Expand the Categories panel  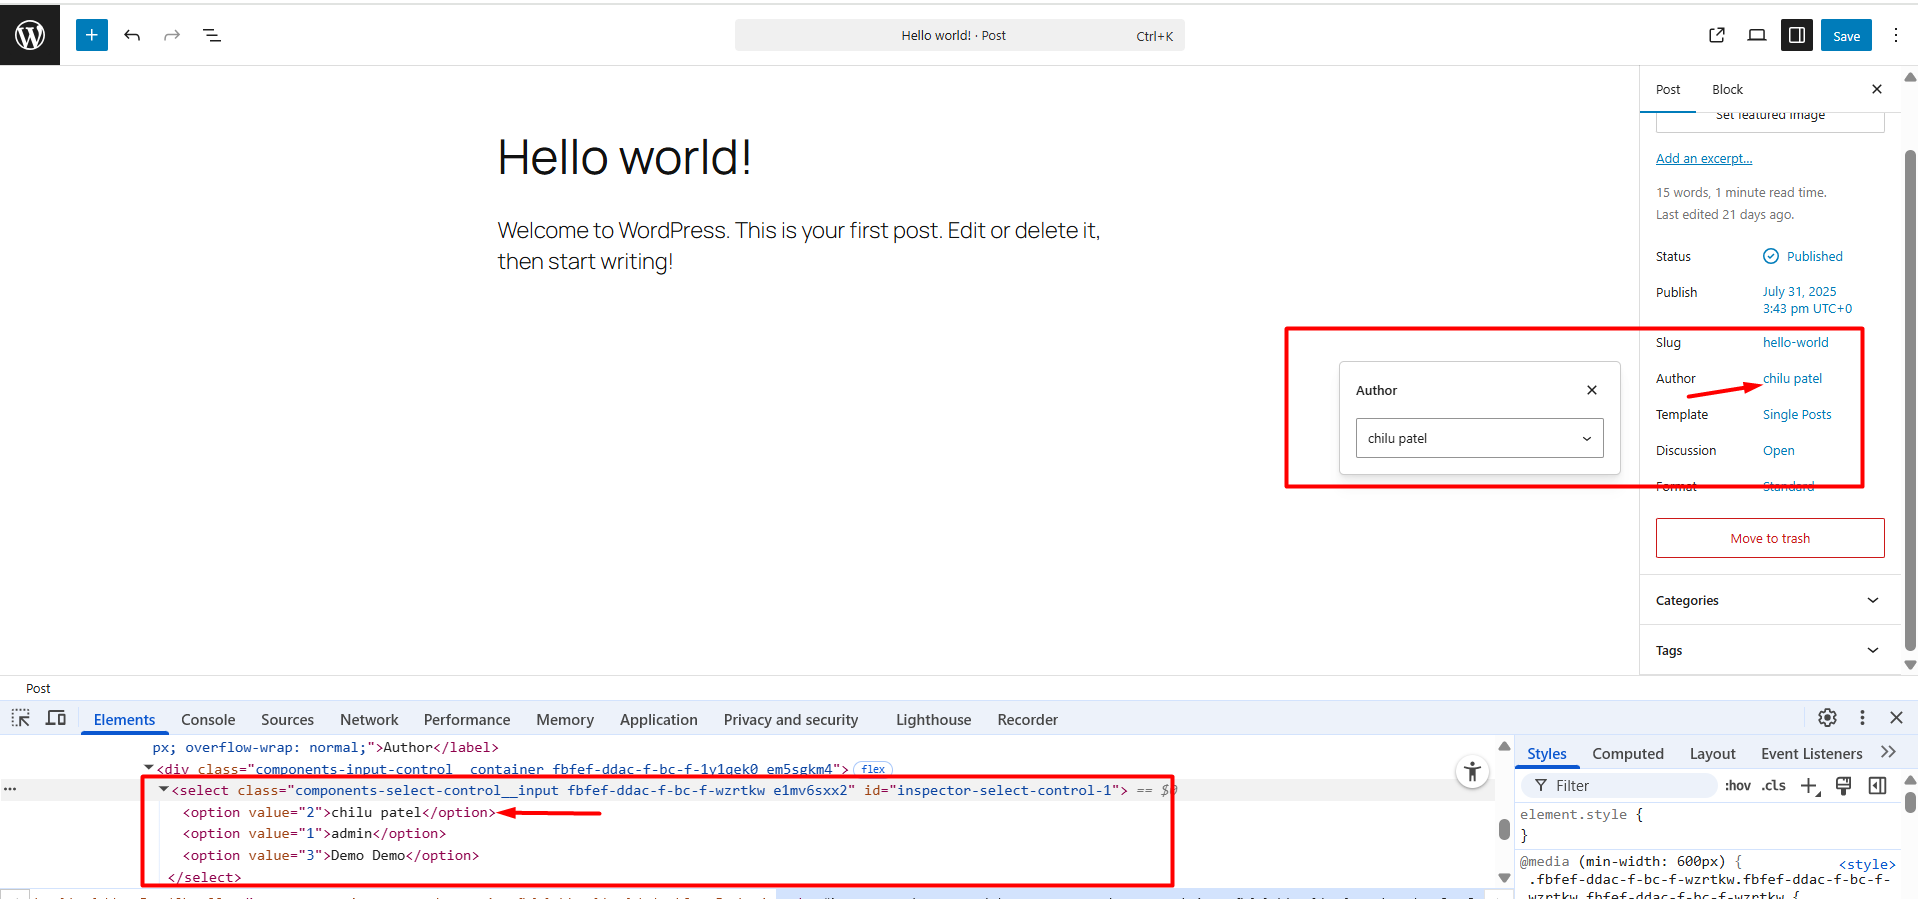point(1769,600)
